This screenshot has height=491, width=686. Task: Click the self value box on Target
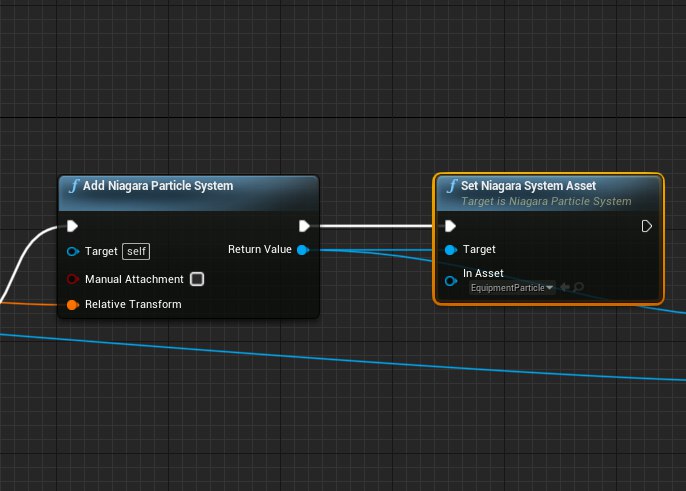tap(136, 251)
